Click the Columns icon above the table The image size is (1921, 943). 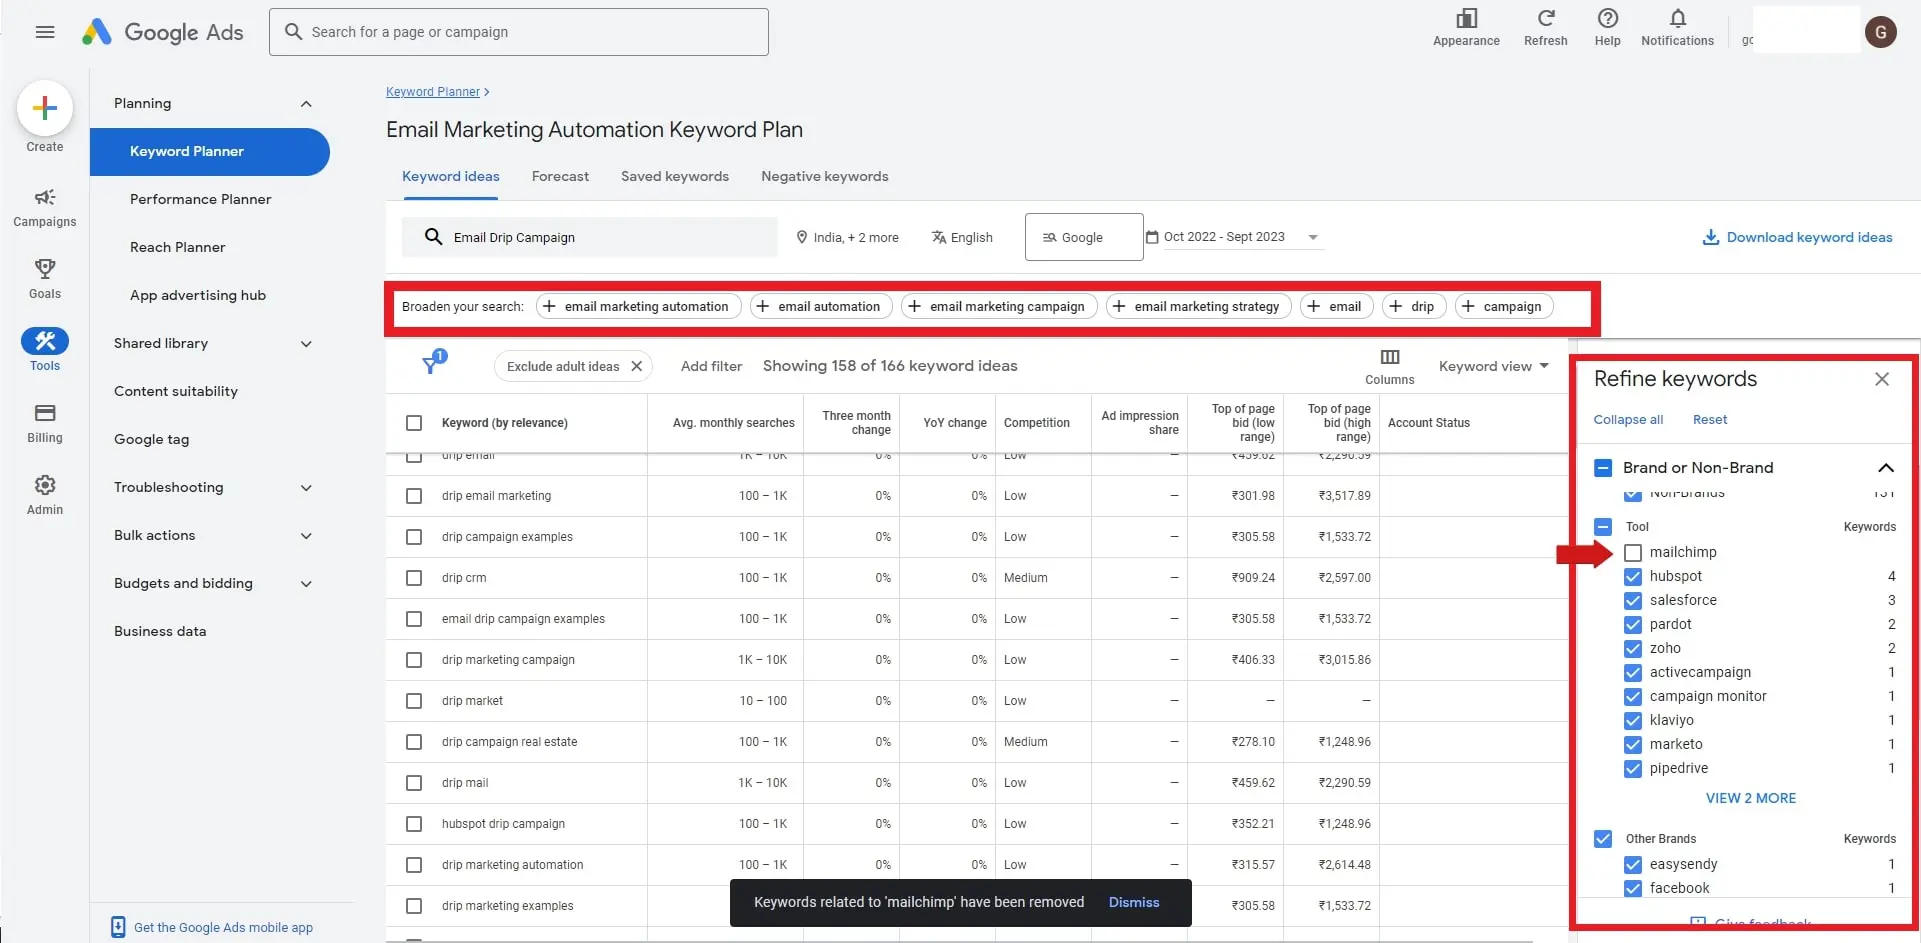[1389, 358]
